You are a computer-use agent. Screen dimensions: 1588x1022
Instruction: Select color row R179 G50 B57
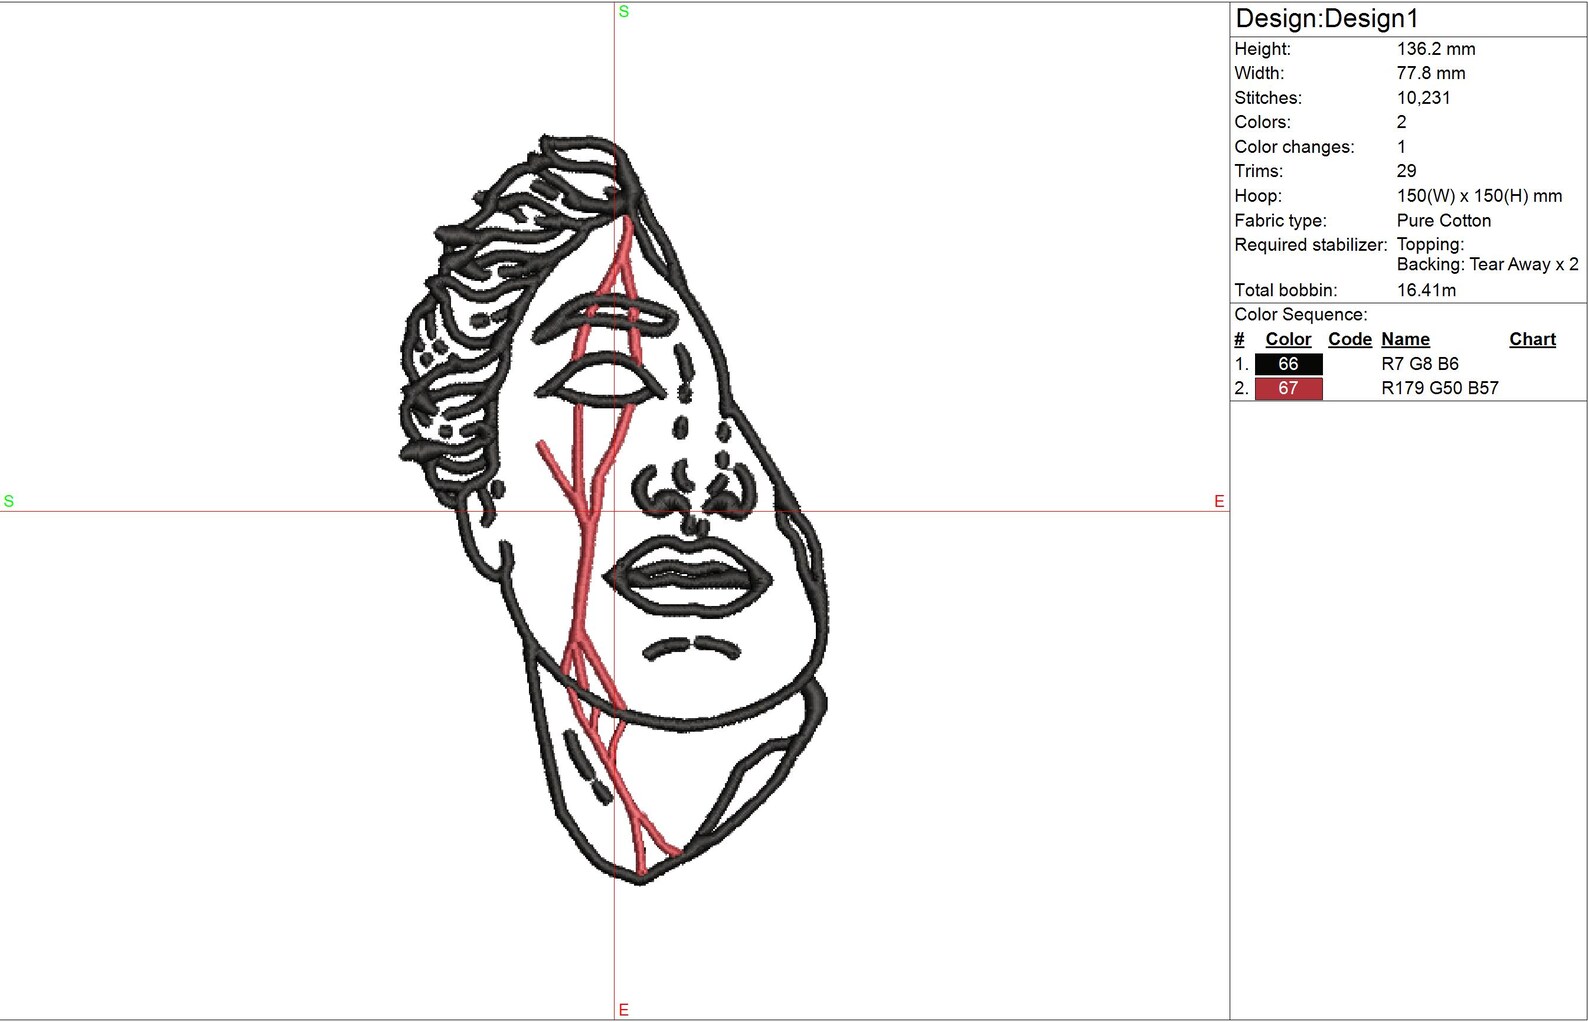[1408, 388]
